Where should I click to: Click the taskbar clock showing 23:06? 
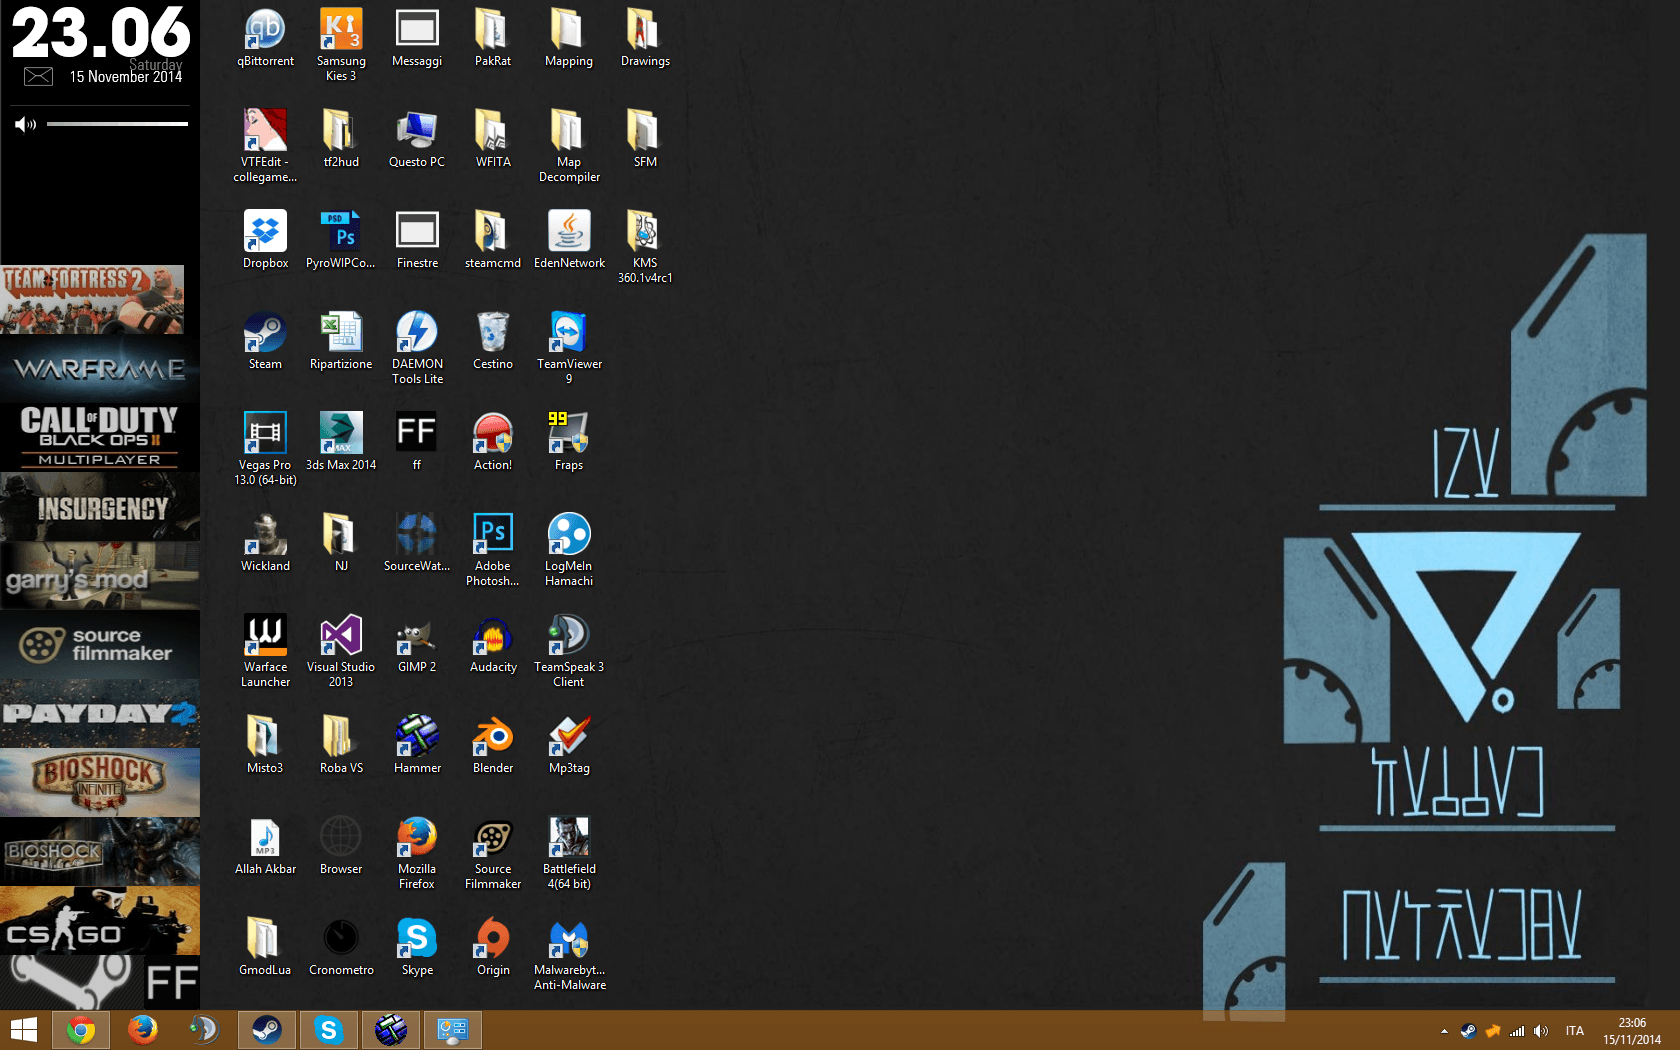(1631, 1030)
